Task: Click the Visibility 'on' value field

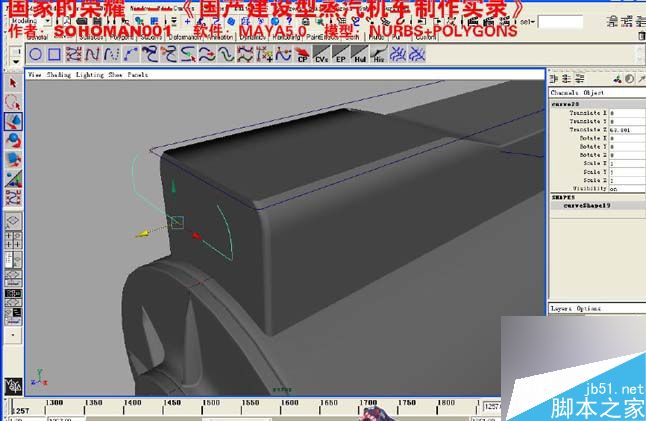Action: [627, 189]
